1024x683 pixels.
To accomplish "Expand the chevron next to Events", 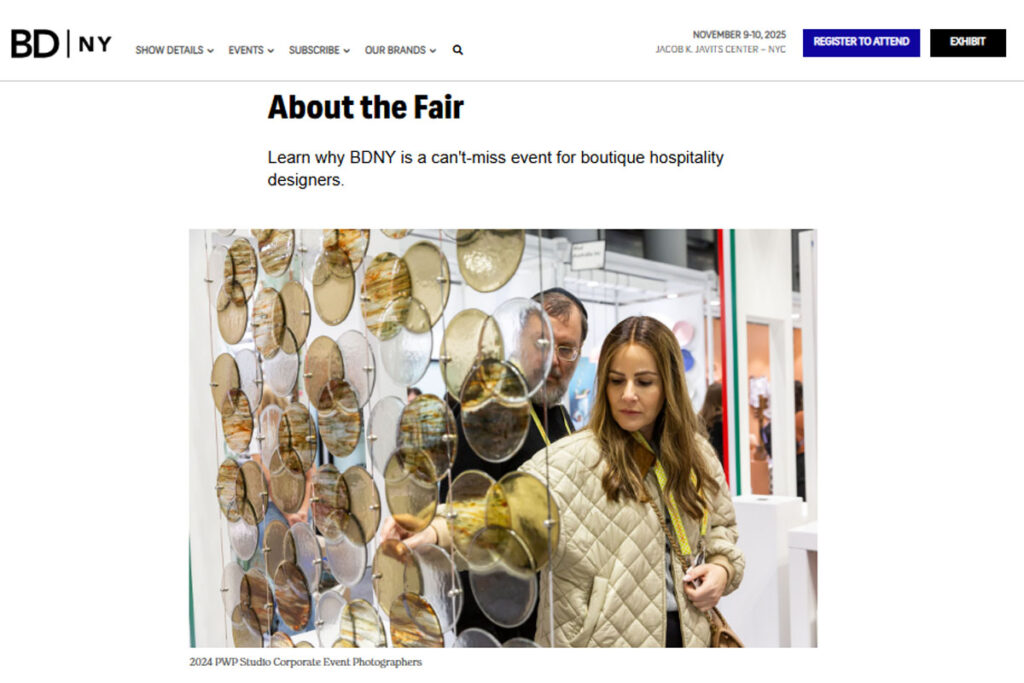I will 270,51.
